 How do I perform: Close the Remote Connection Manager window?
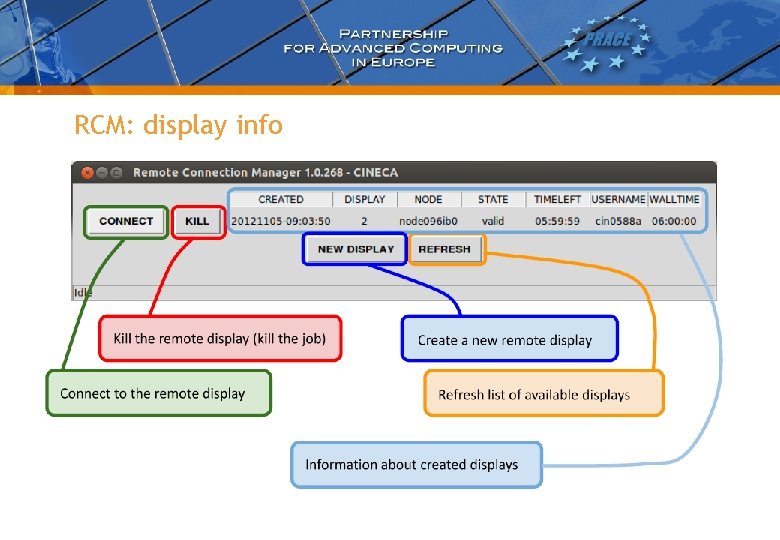coord(88,173)
